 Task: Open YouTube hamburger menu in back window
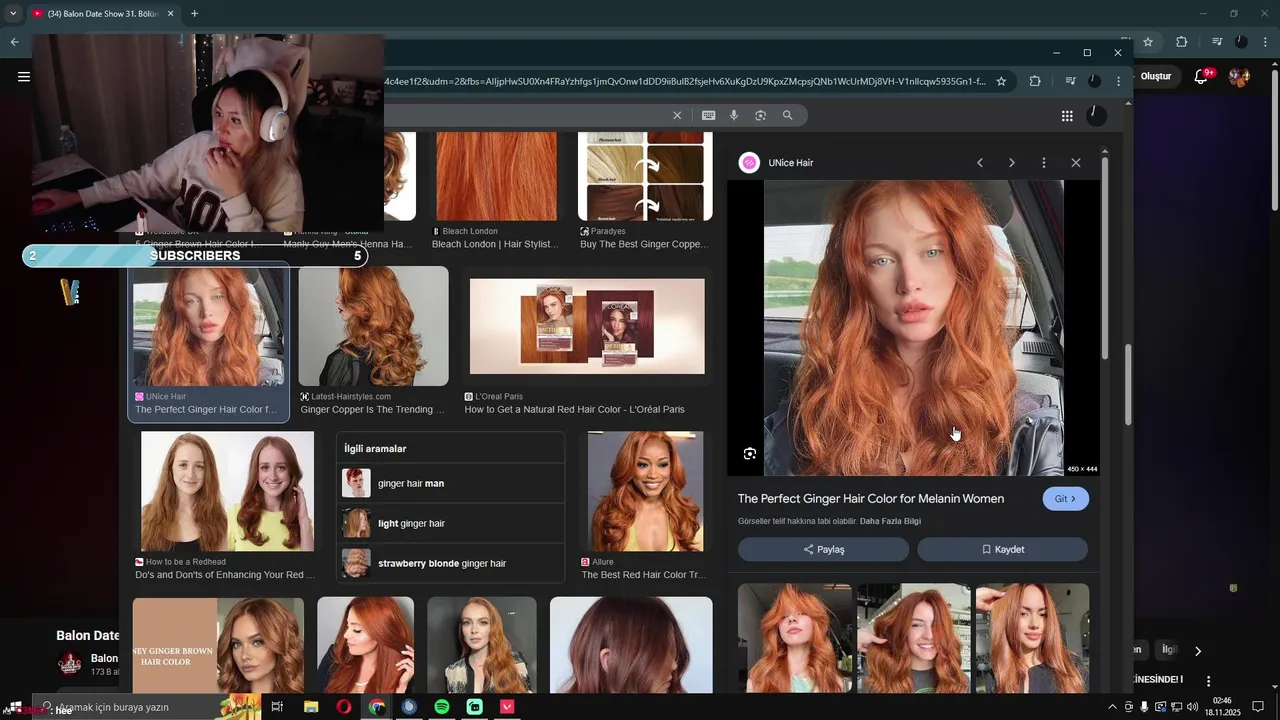click(24, 76)
